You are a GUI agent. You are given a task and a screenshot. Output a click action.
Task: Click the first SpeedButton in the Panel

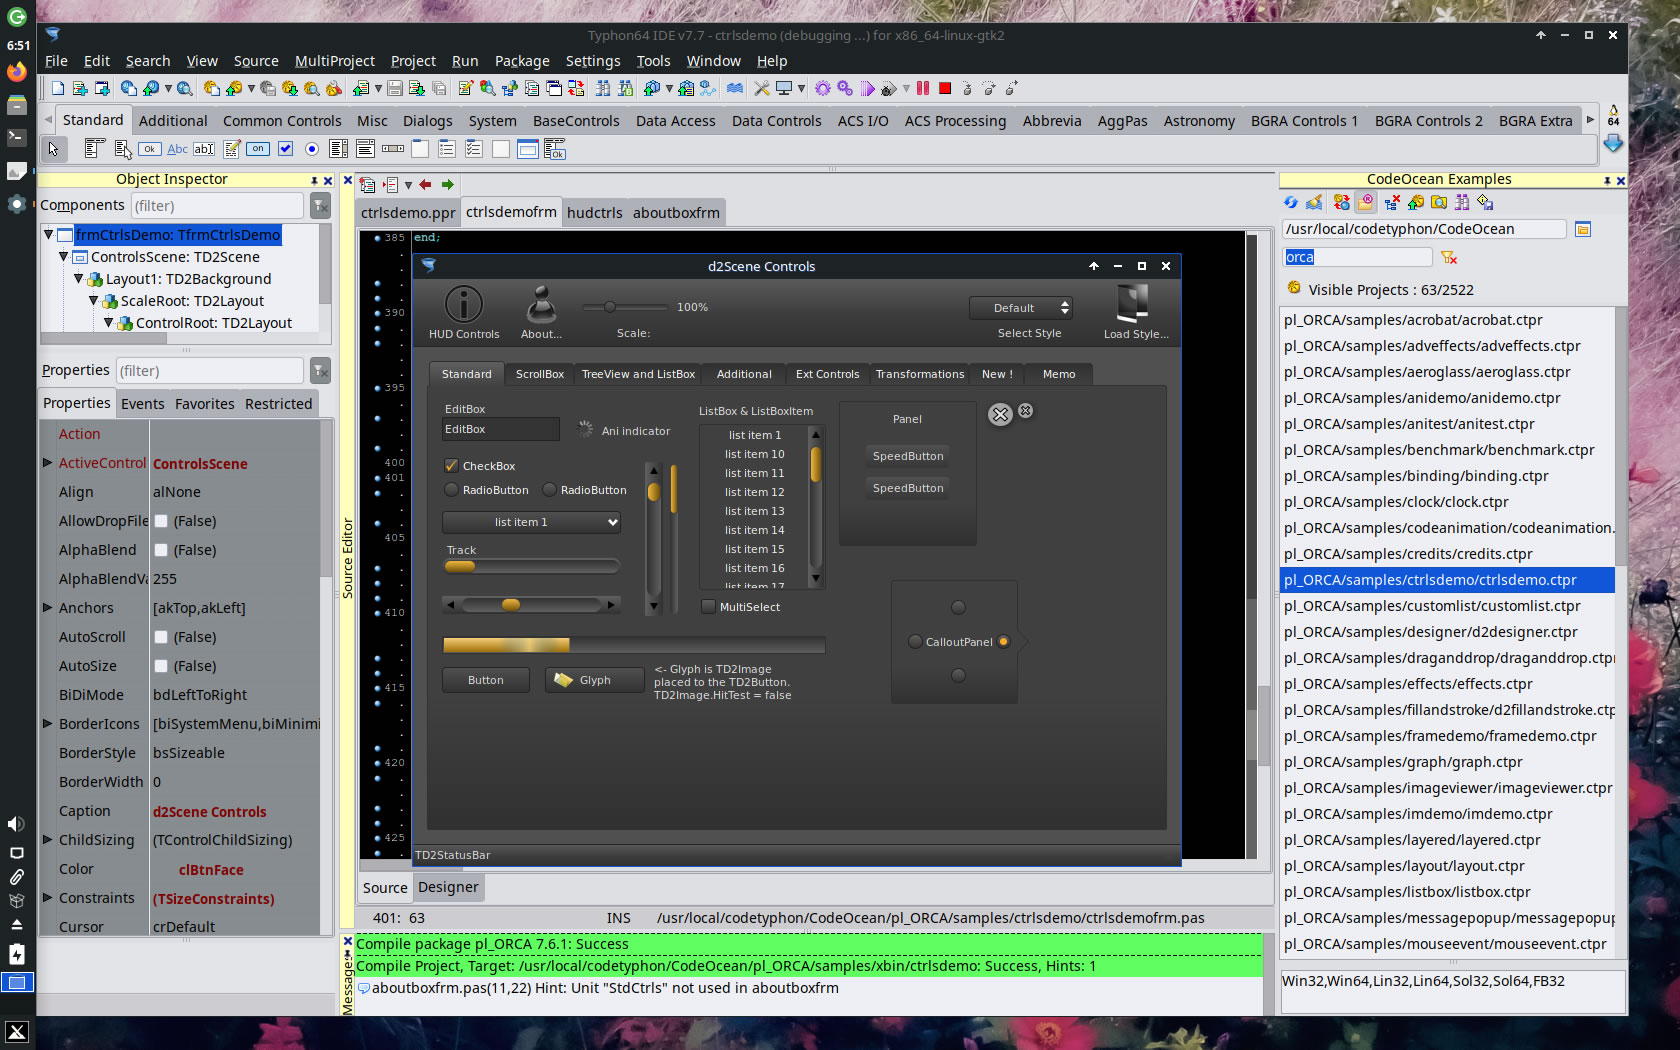907,456
